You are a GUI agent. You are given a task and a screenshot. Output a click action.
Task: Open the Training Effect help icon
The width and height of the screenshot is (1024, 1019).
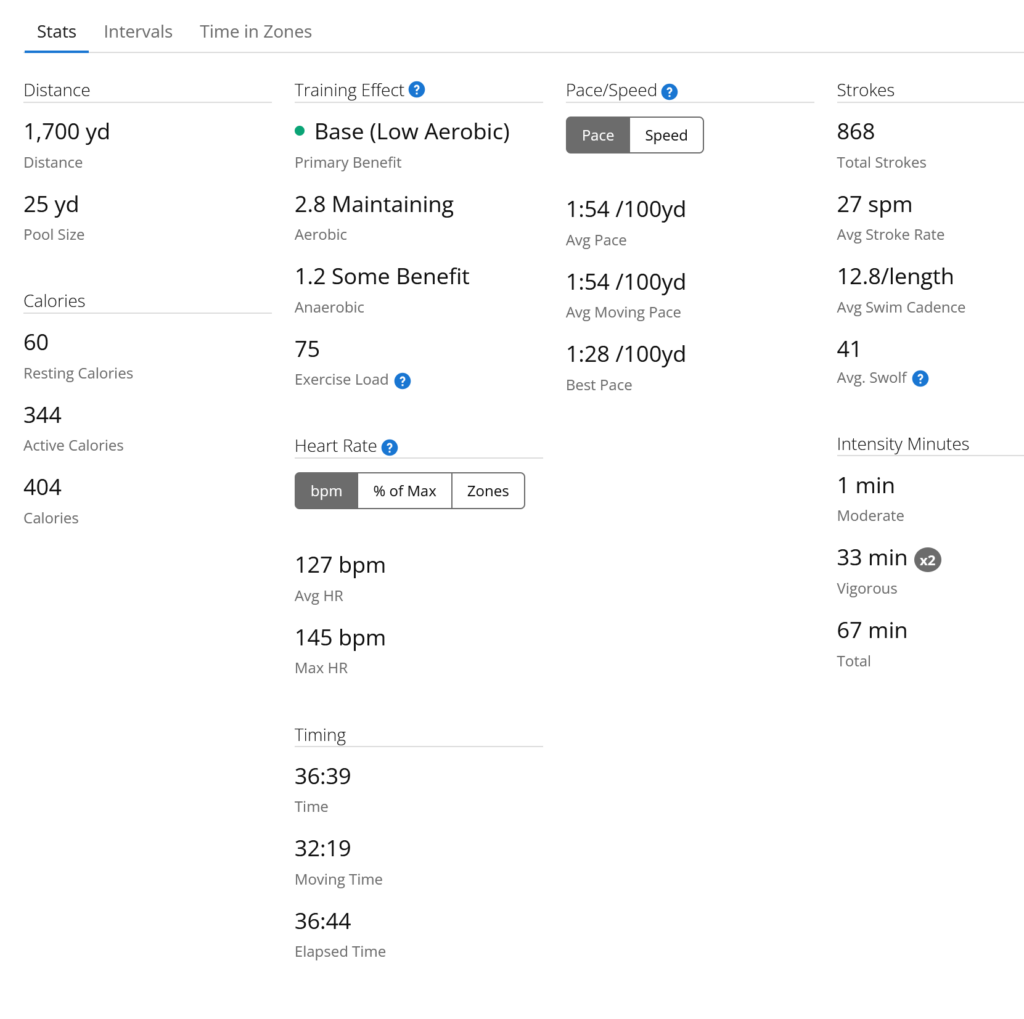[x=417, y=90]
